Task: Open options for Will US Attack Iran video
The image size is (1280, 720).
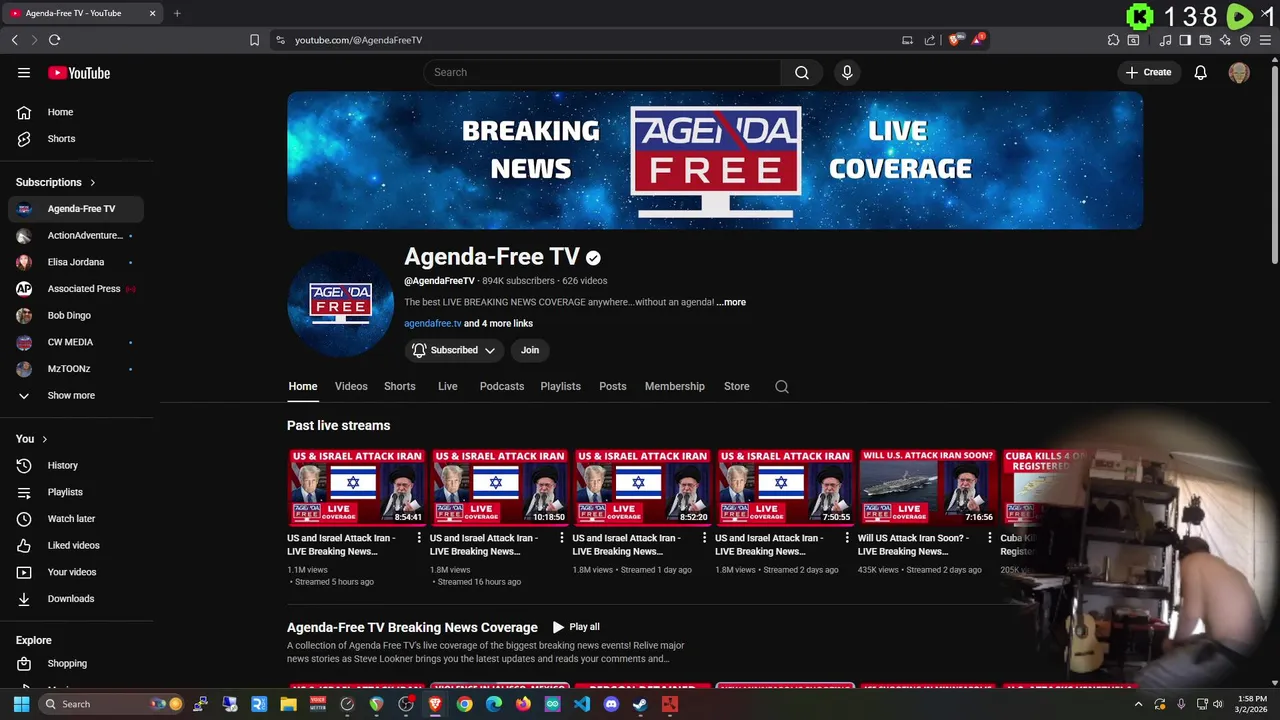Action: pos(989,538)
